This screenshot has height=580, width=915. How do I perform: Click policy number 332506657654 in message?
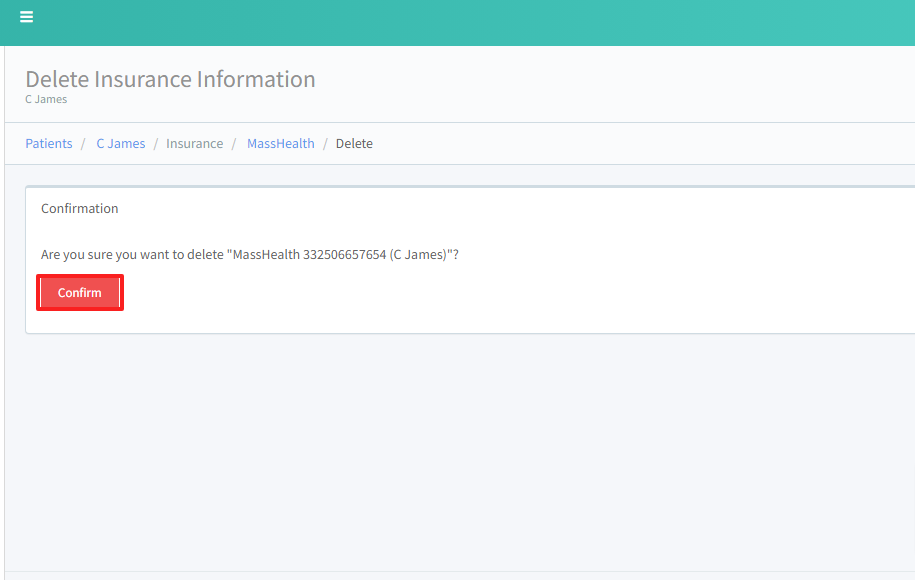(x=345, y=255)
